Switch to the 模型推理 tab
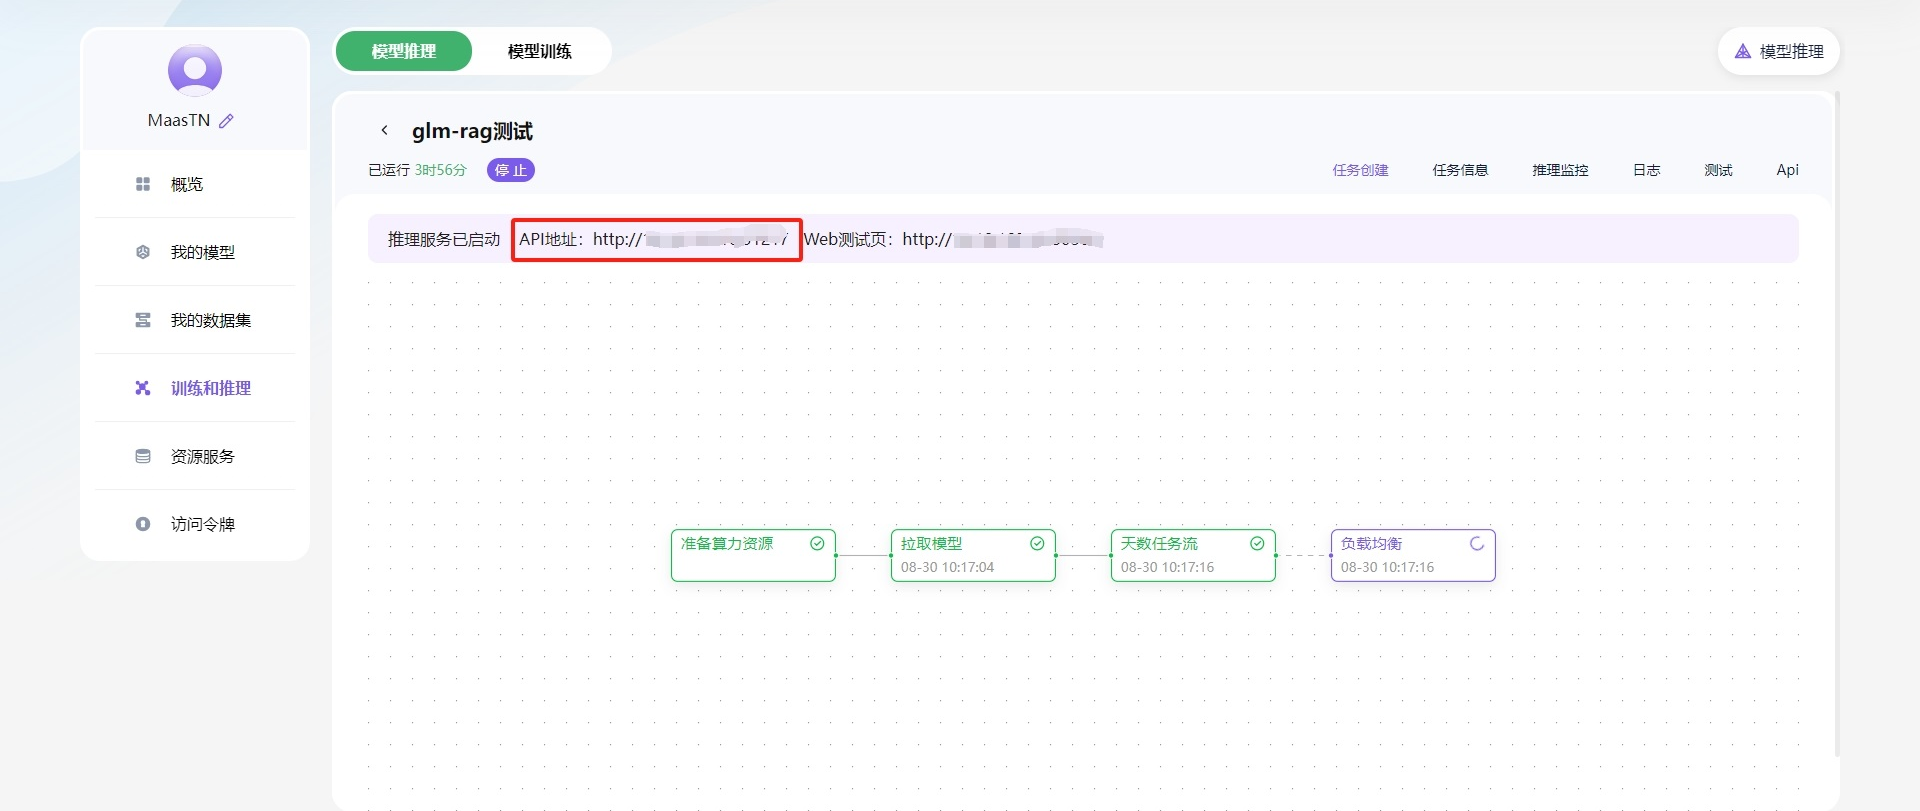The width and height of the screenshot is (1920, 811). coord(404,51)
